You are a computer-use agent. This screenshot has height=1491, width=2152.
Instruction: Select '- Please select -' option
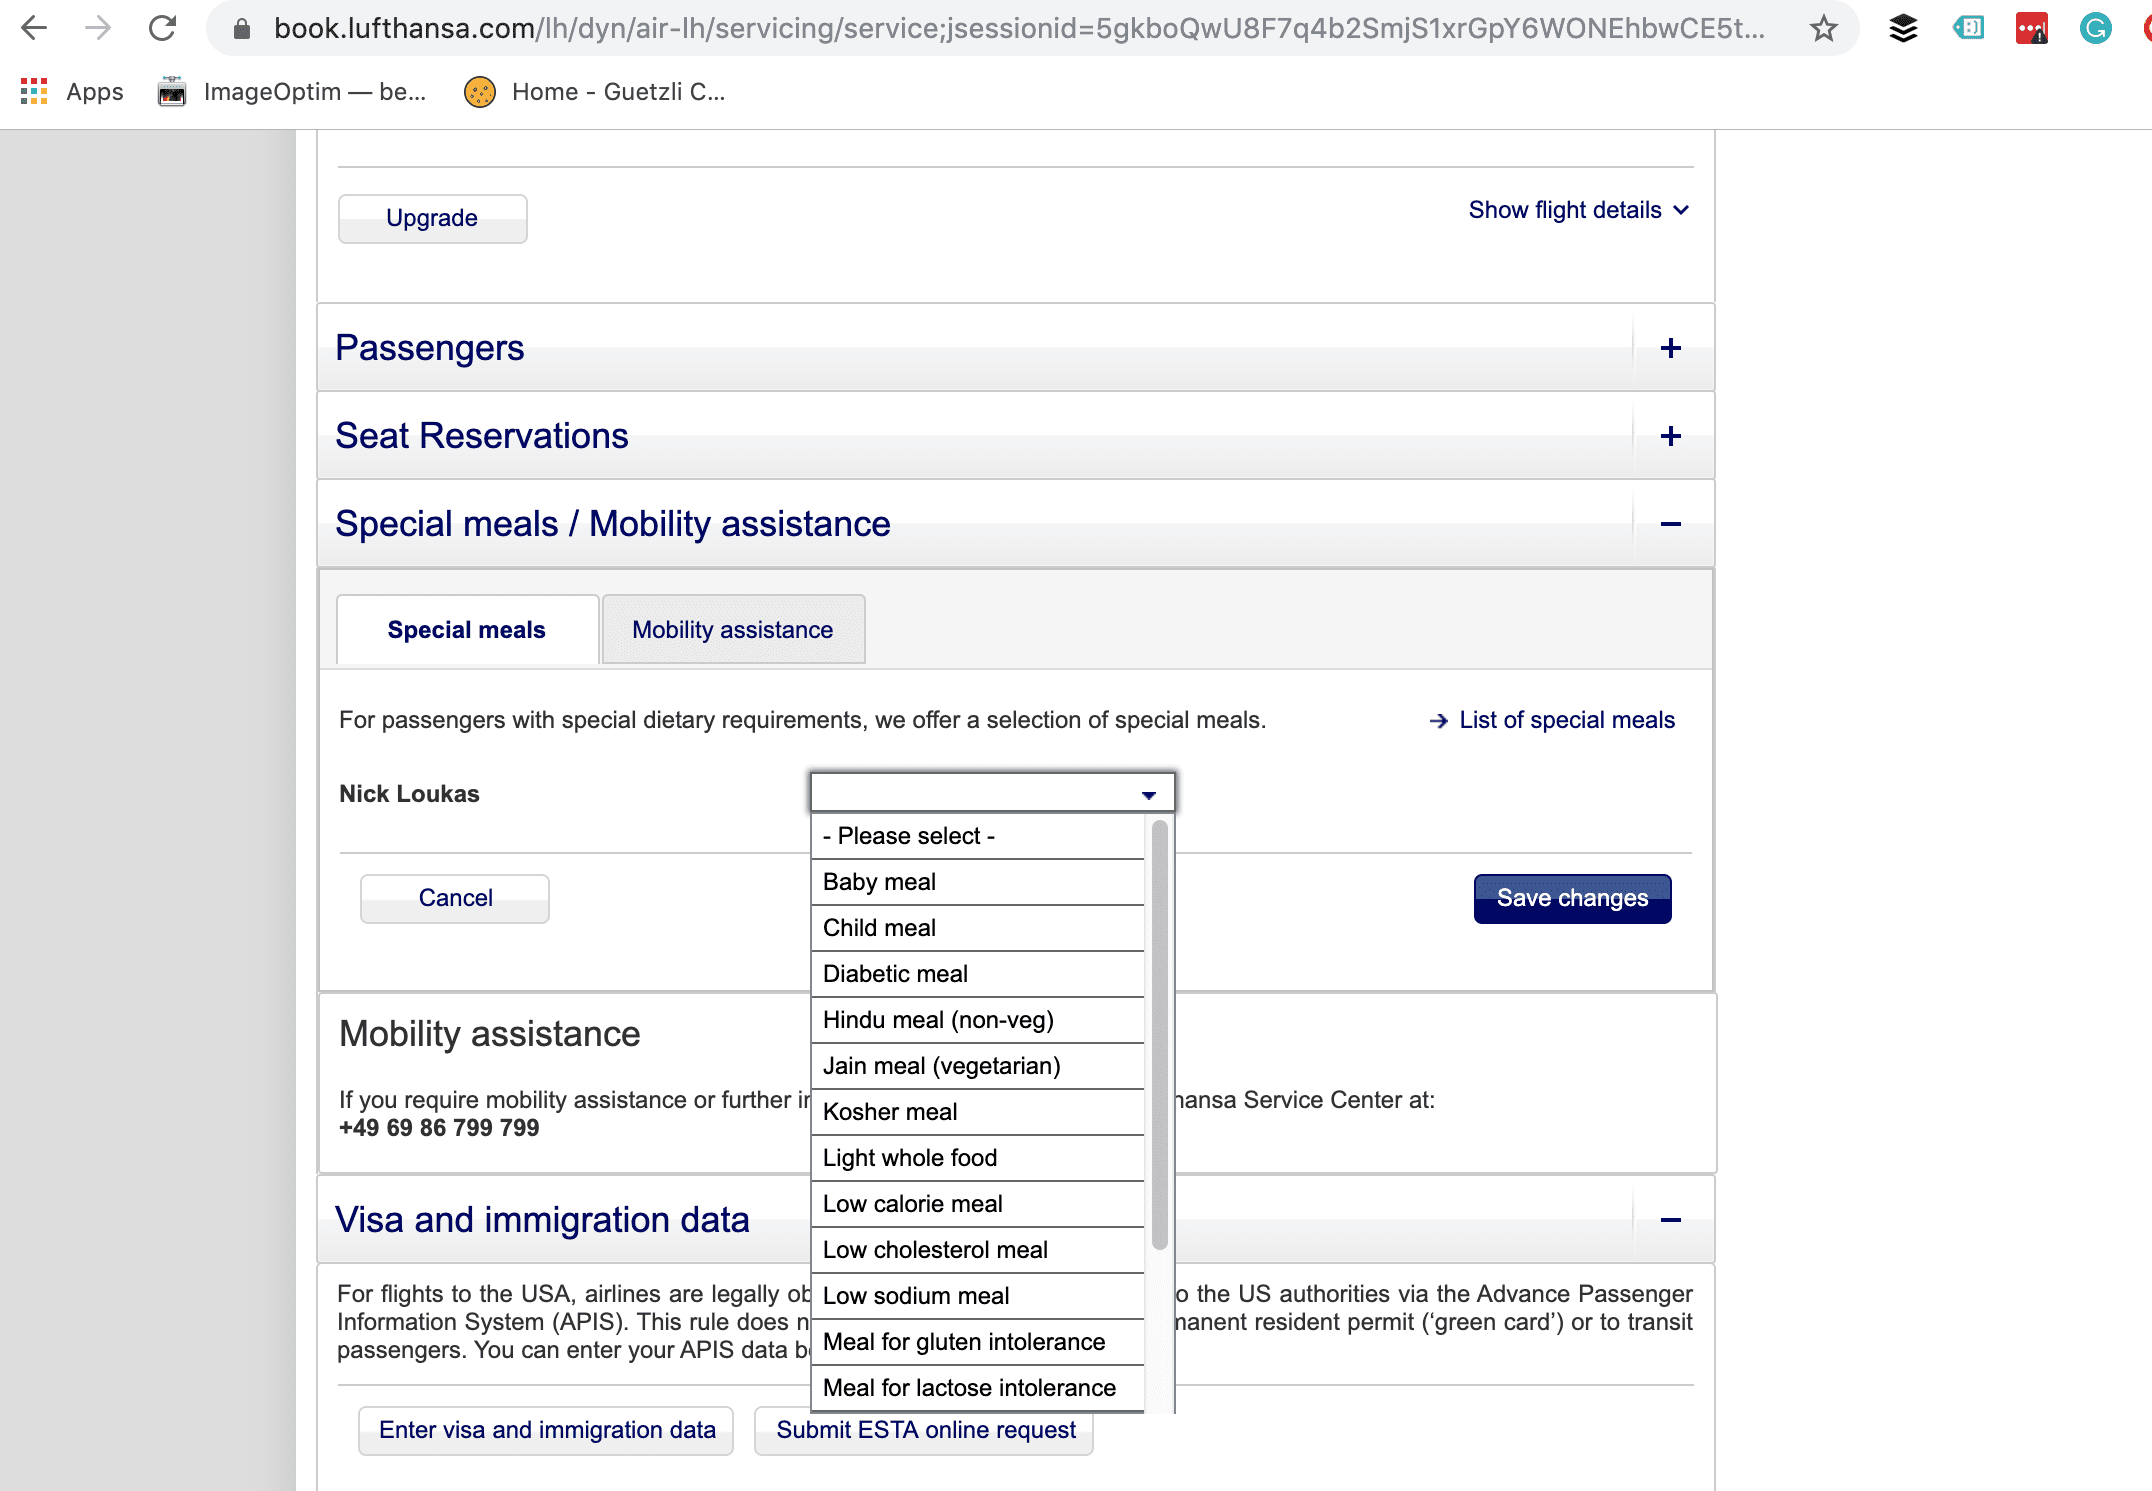click(977, 836)
